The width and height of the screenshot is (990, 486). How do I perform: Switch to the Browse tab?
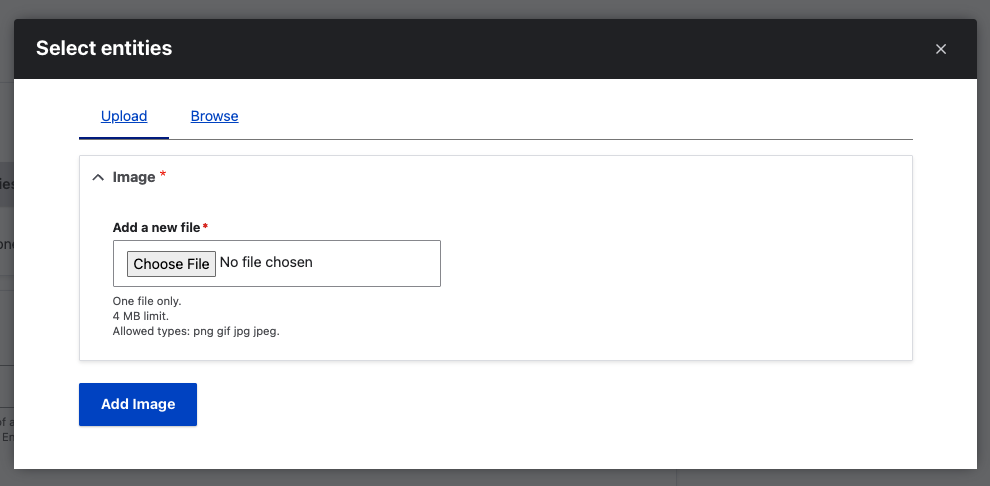pyautogui.click(x=214, y=116)
